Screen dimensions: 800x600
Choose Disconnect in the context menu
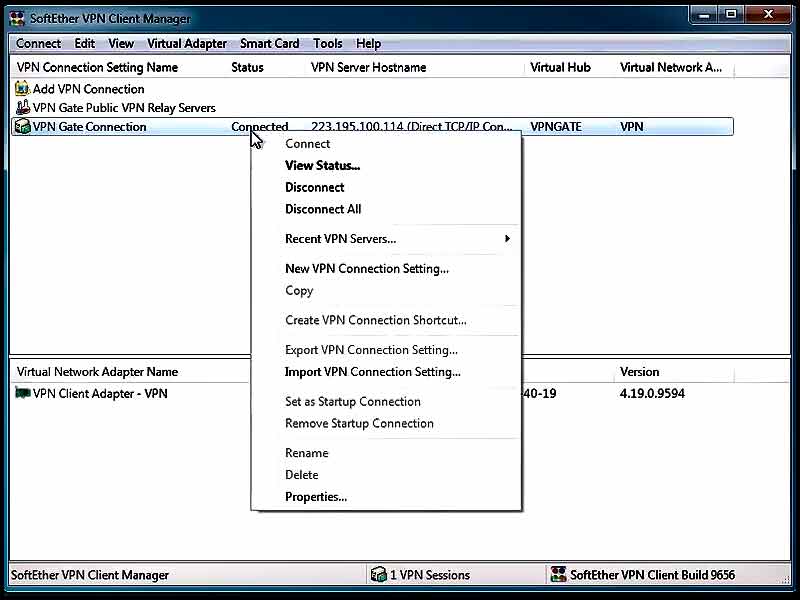click(x=314, y=187)
